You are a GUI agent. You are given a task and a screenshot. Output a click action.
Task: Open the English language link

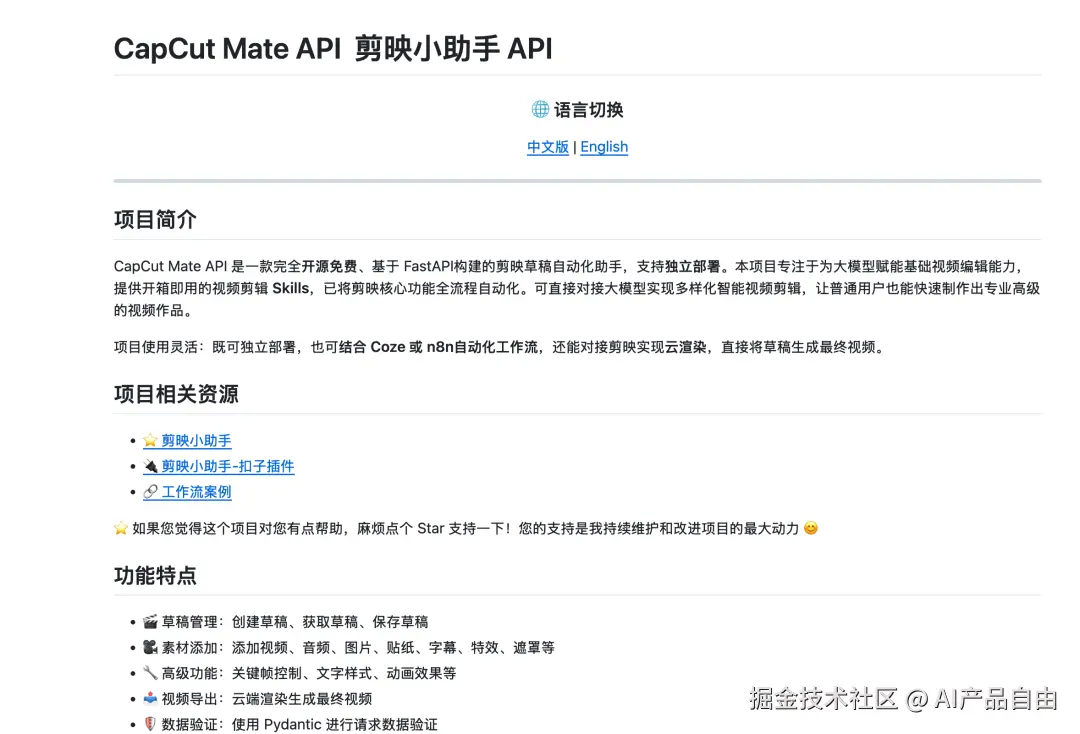point(604,147)
